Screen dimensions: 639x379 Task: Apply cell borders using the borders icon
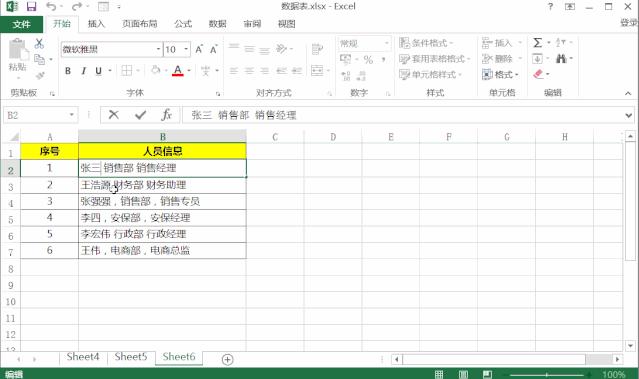point(127,71)
